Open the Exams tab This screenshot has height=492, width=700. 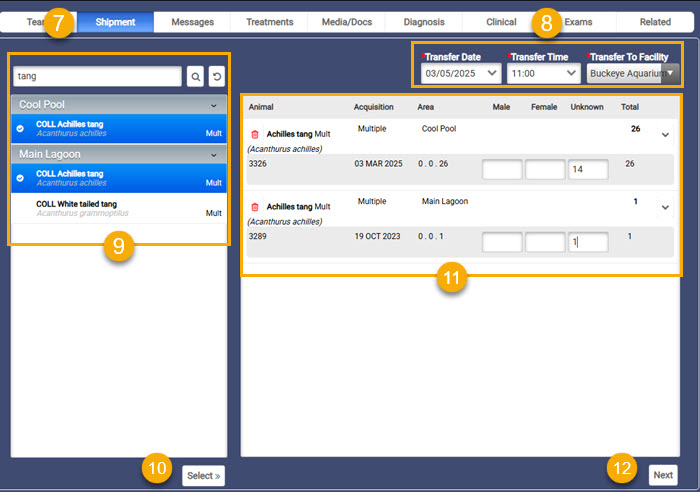coord(578,22)
